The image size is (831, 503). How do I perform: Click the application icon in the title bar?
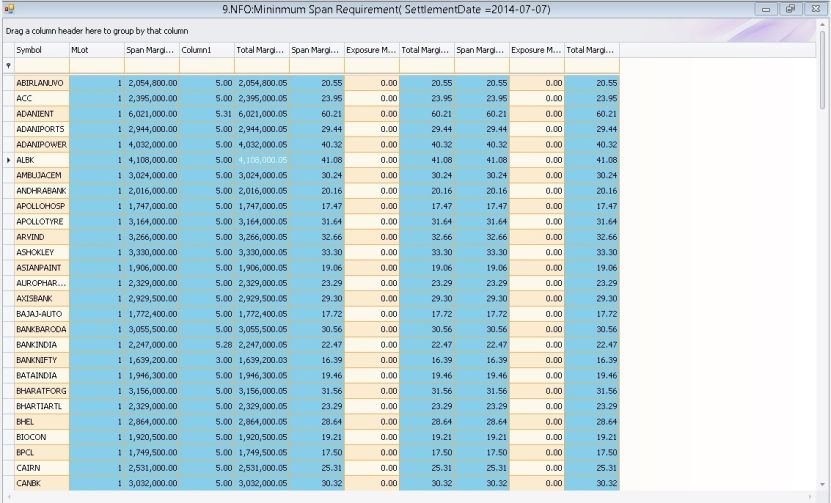tap(9, 8)
